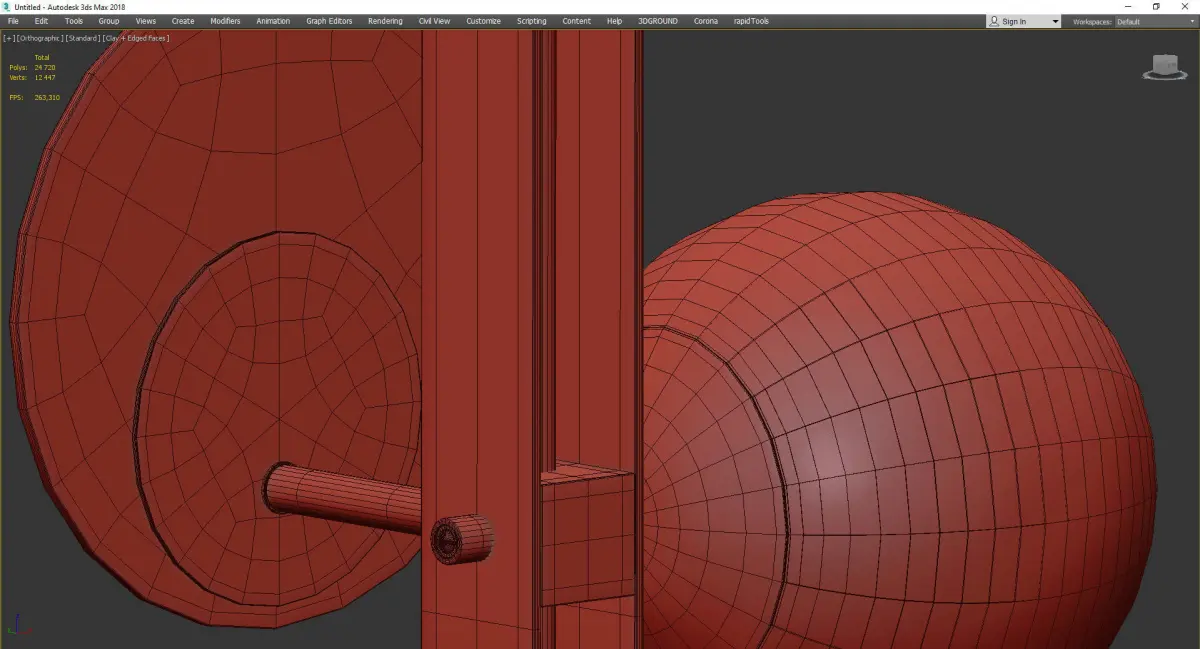Open the [Clay + Edged Faces] display menu
Viewport: 1200px width, 649px height.
[x=135, y=38]
